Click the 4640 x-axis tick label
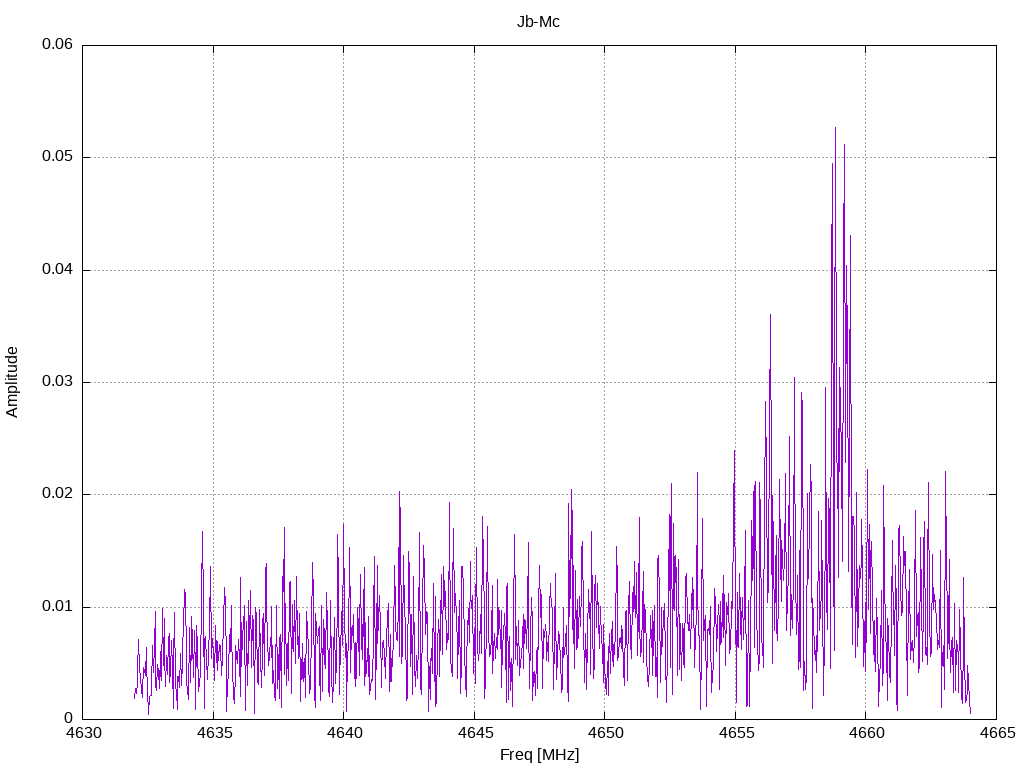Image resolution: width=1024 pixels, height=768 pixels. (345, 733)
